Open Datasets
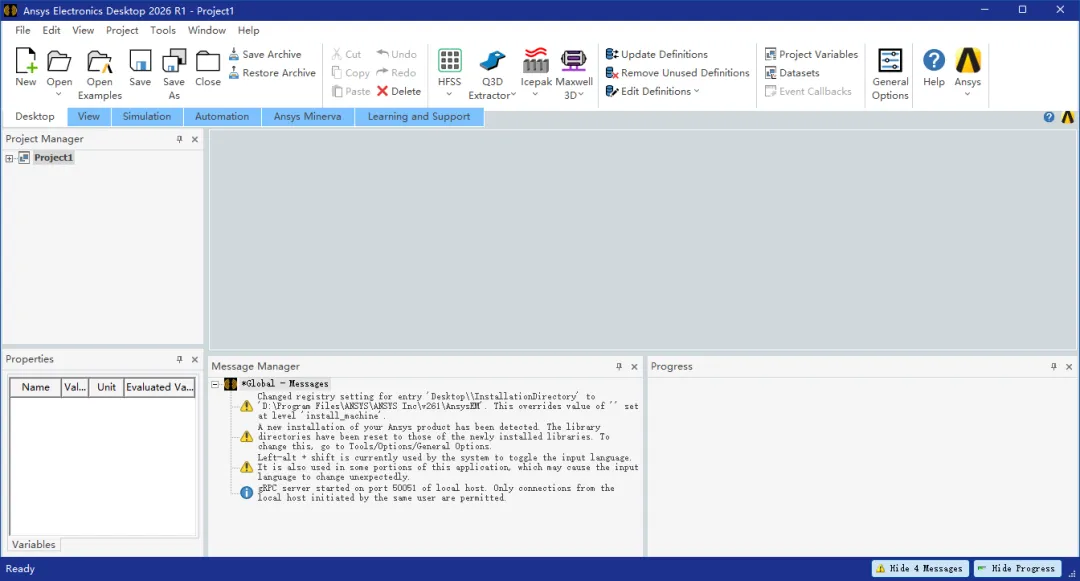1080x581 pixels. coord(792,72)
